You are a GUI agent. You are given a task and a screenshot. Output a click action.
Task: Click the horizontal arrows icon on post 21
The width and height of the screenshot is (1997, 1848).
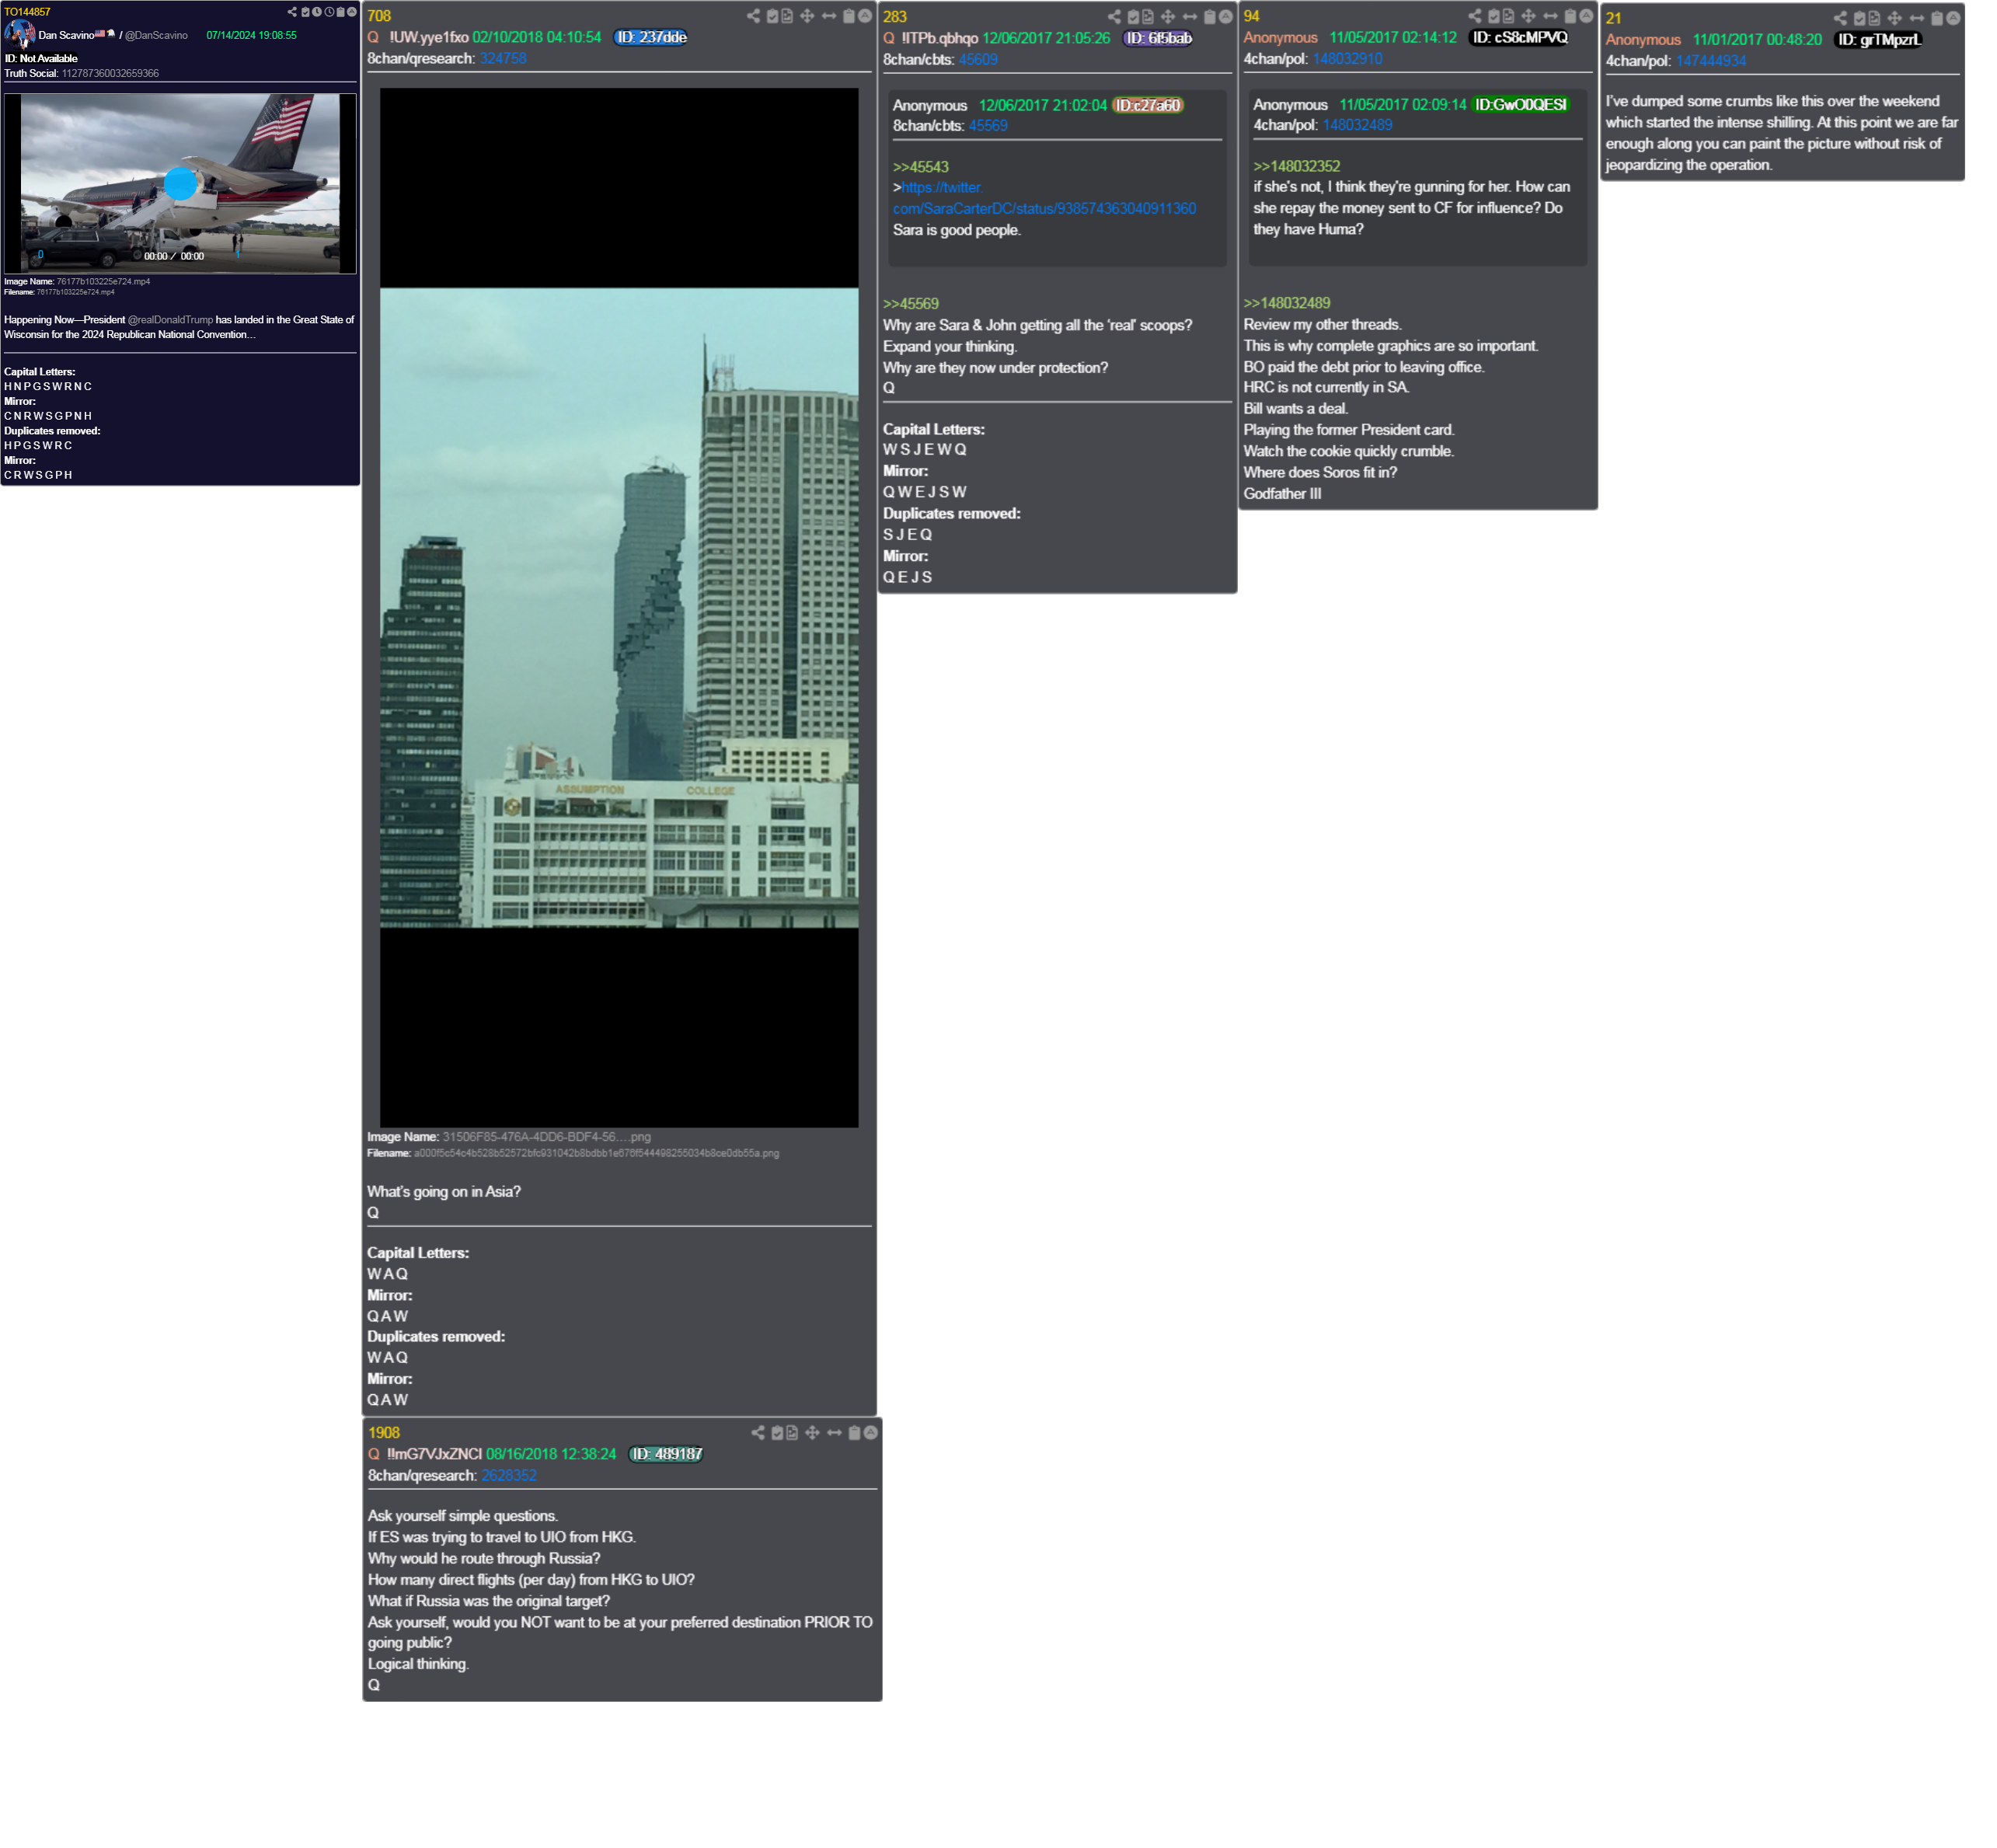pos(1917,18)
